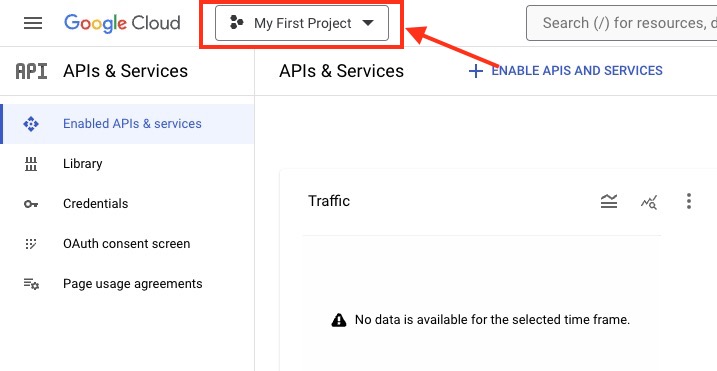Click the plus icon beside Enable APIs
Screen dimensions: 717x371
pyautogui.click(x=476, y=71)
